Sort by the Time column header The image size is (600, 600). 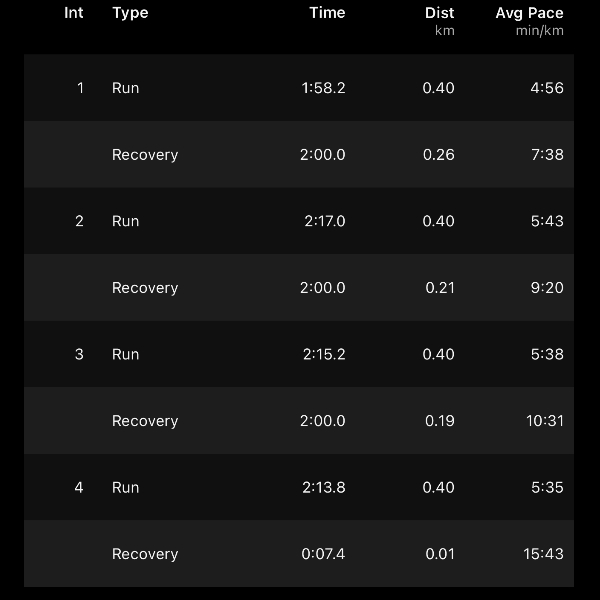(x=327, y=13)
